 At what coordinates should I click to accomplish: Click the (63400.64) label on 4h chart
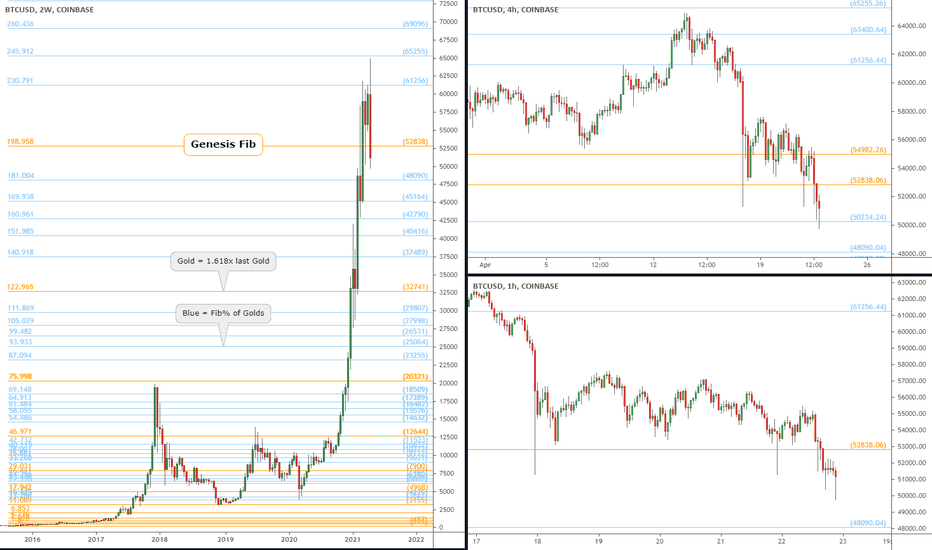click(x=868, y=29)
